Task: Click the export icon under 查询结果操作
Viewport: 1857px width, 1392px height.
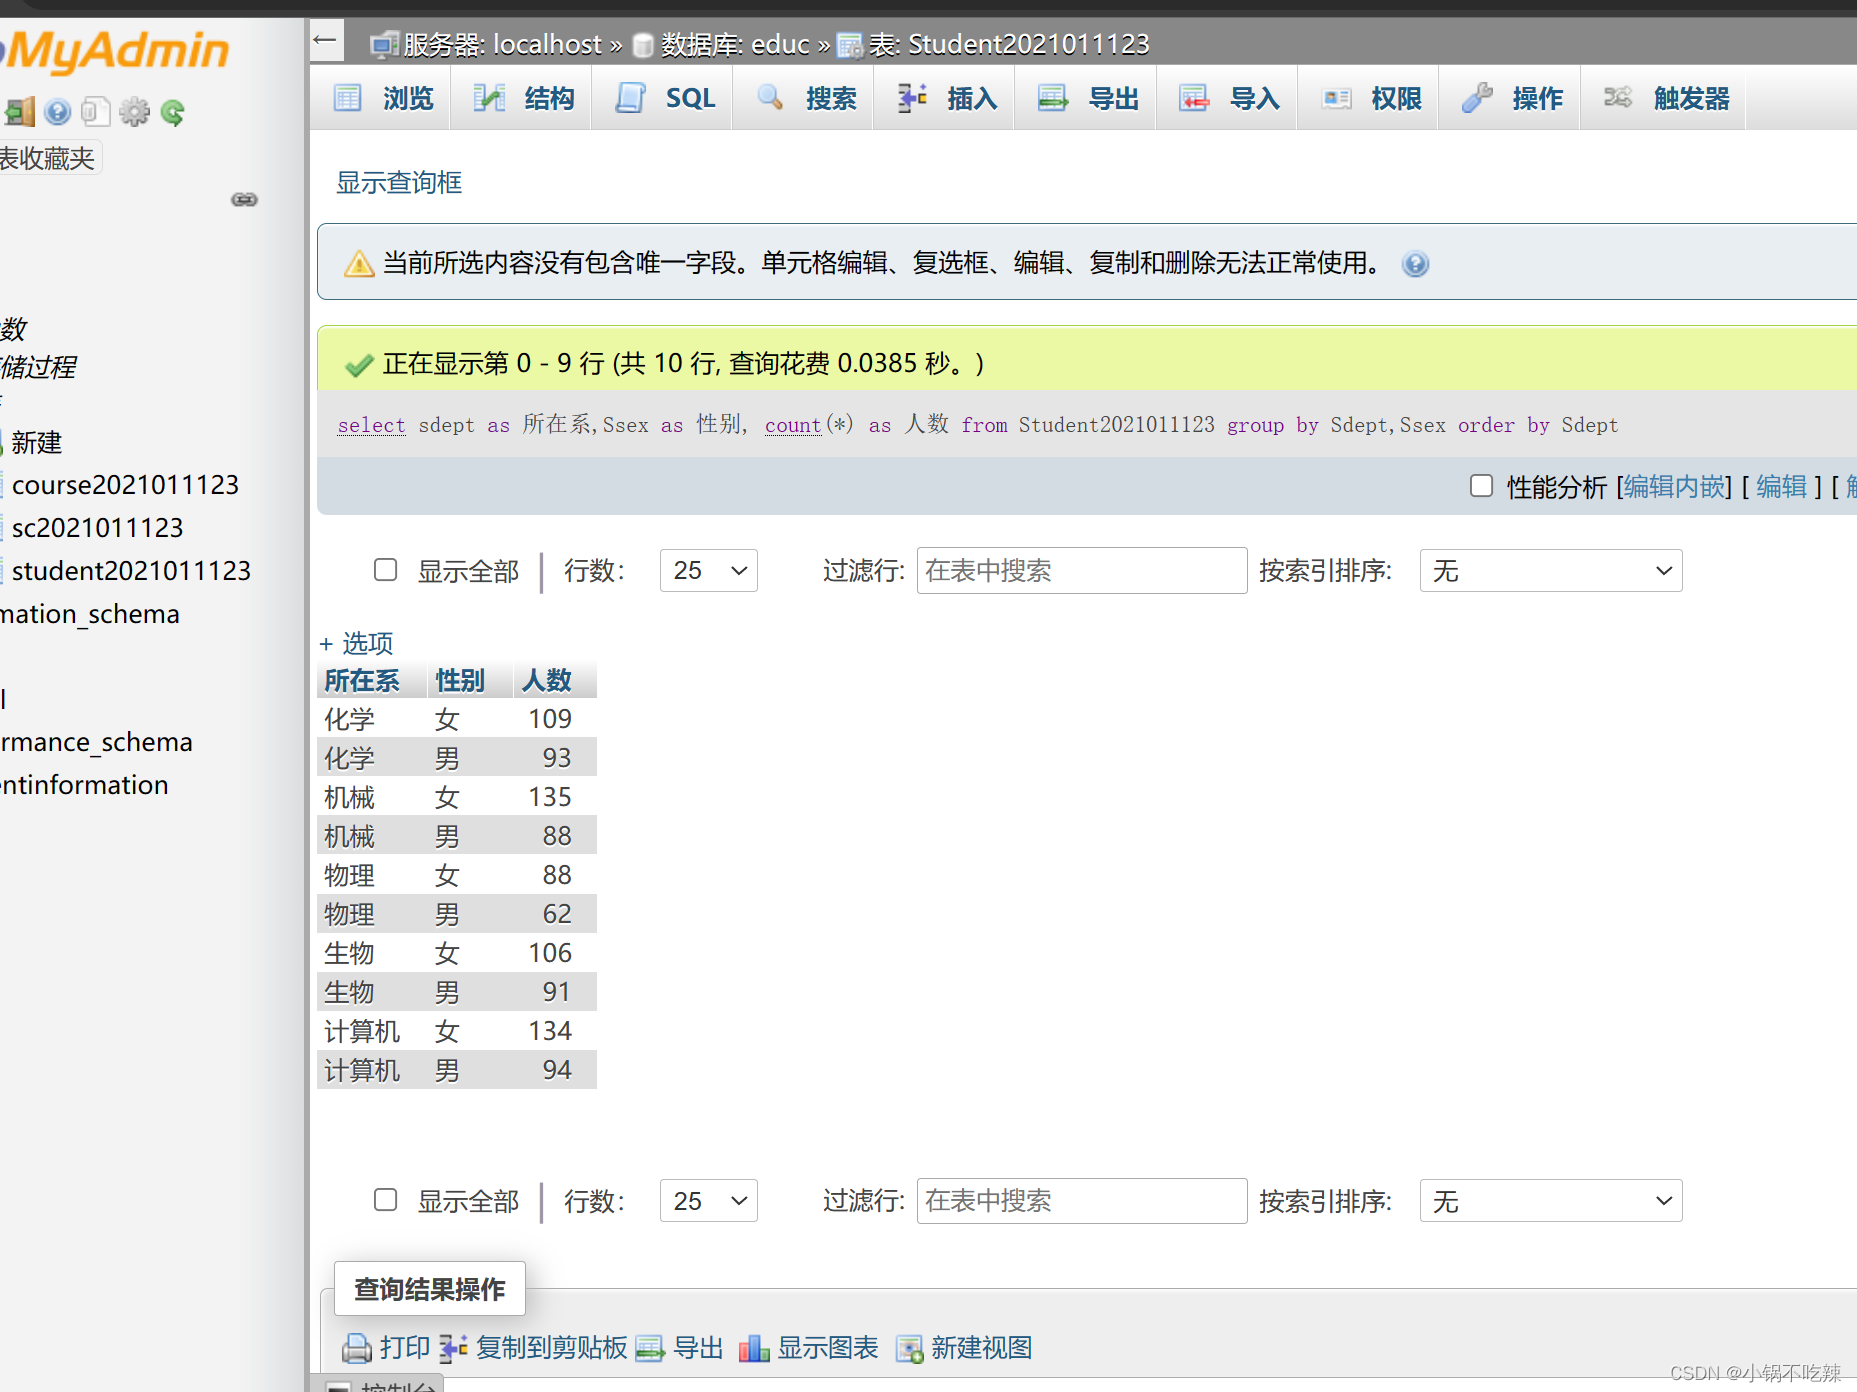Action: coord(651,1348)
